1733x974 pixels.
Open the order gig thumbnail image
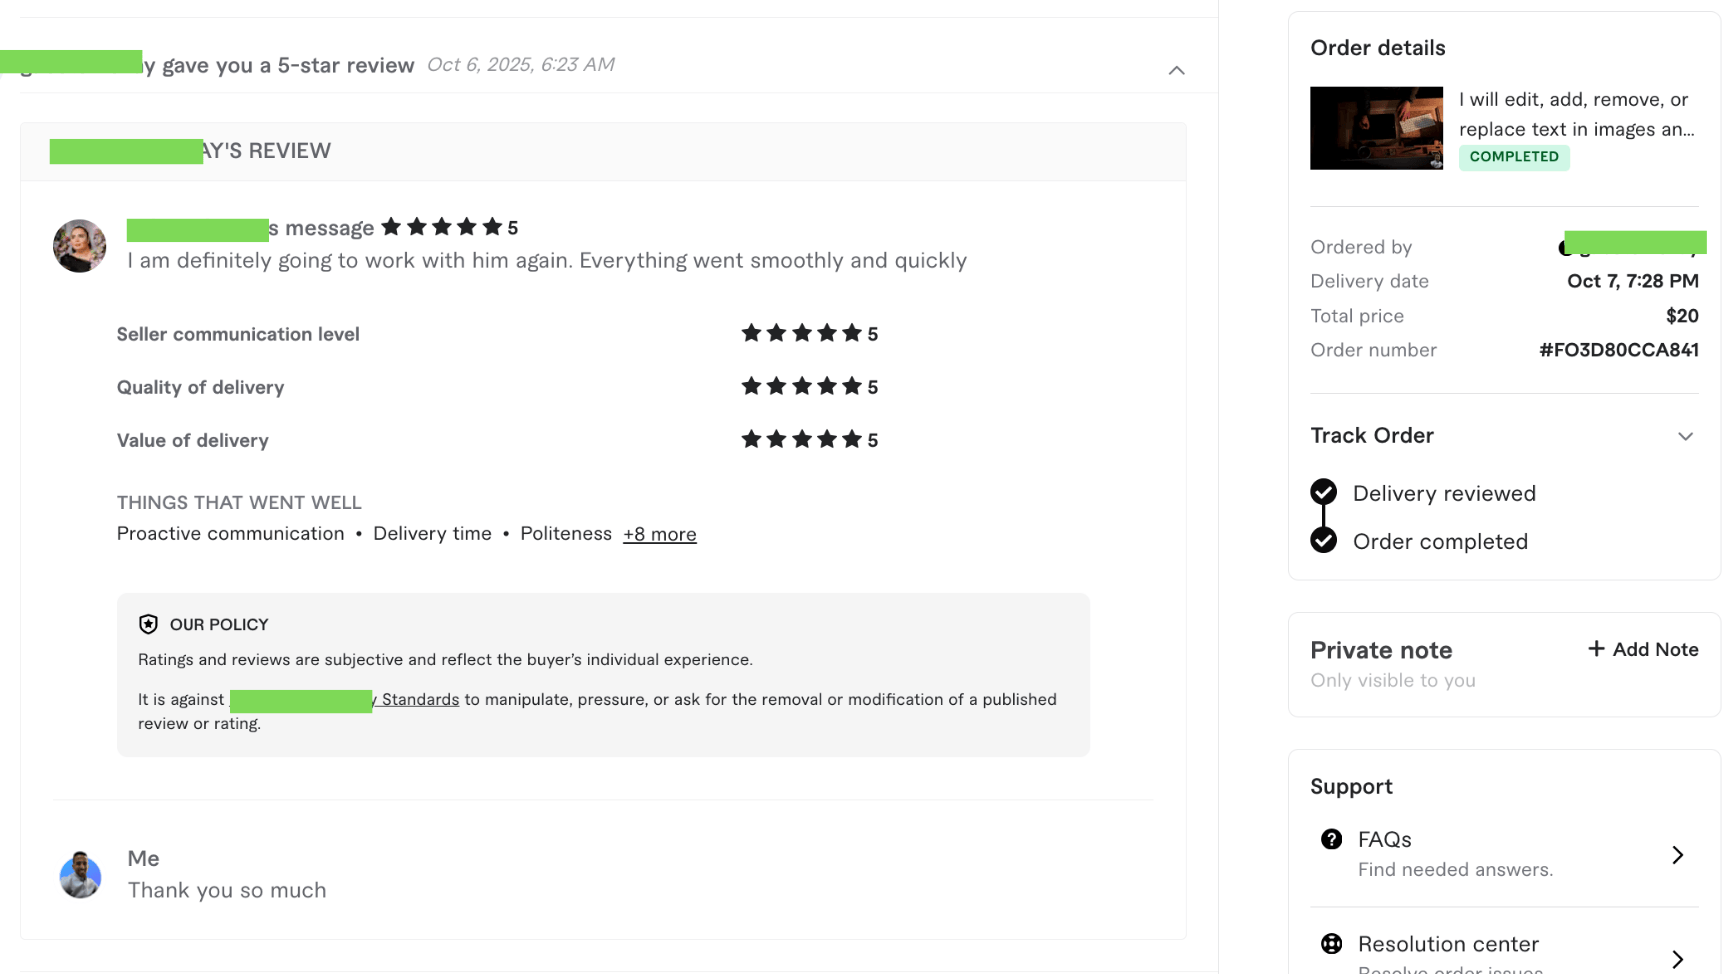point(1376,128)
